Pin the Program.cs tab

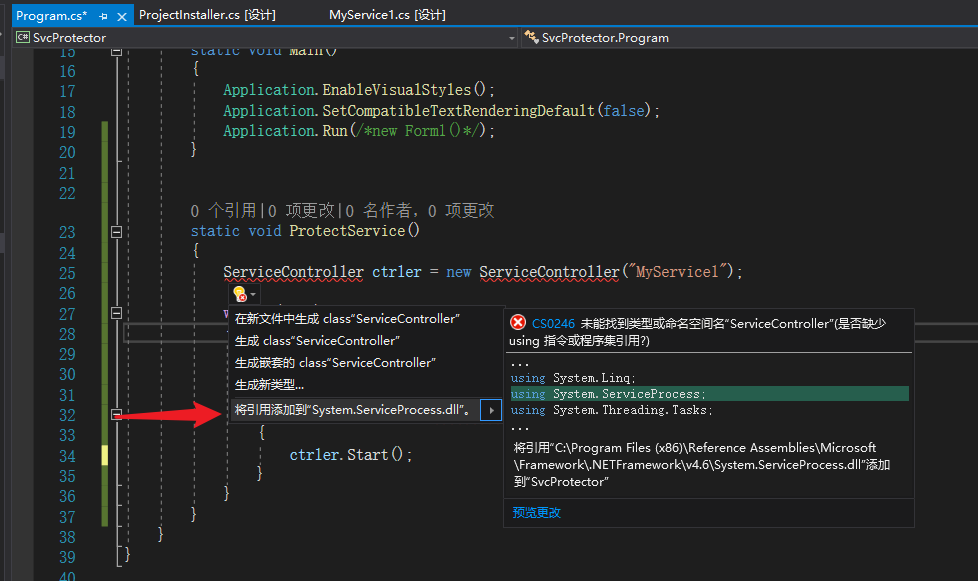(103, 16)
